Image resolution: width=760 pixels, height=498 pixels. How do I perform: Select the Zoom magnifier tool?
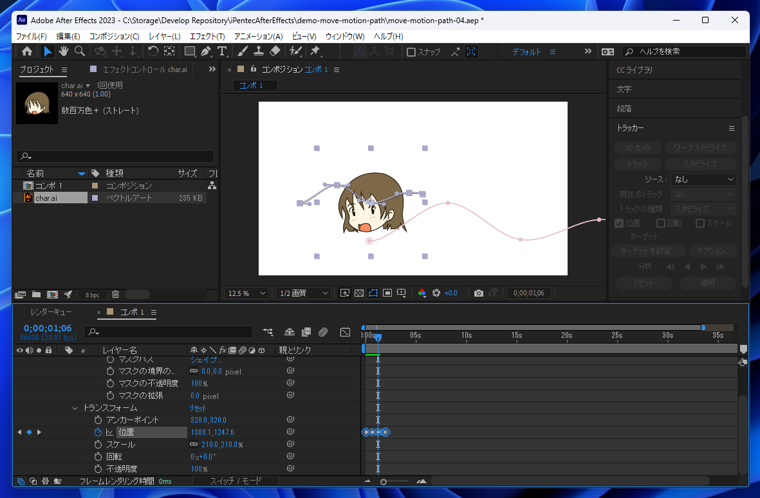pos(79,52)
